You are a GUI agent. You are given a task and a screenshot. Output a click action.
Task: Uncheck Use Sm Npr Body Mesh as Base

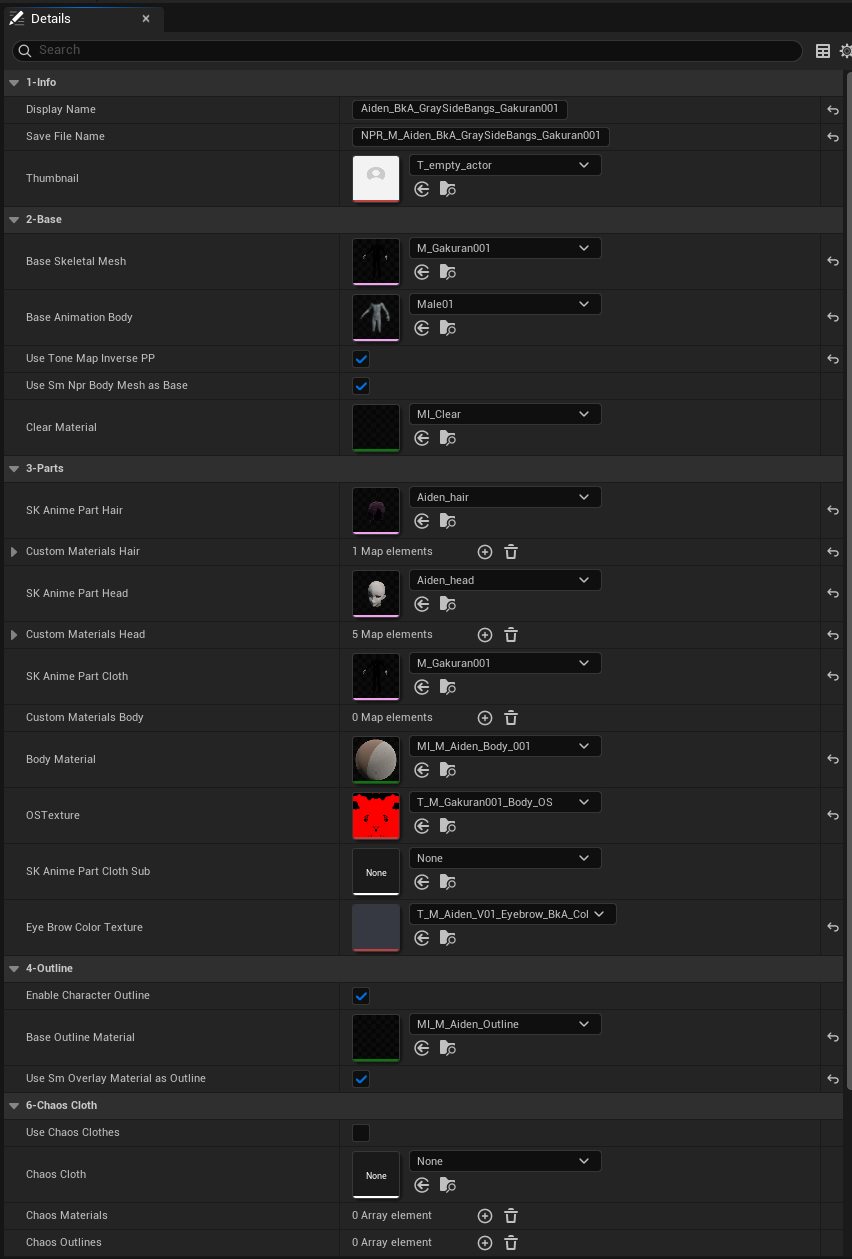pyautogui.click(x=360, y=385)
